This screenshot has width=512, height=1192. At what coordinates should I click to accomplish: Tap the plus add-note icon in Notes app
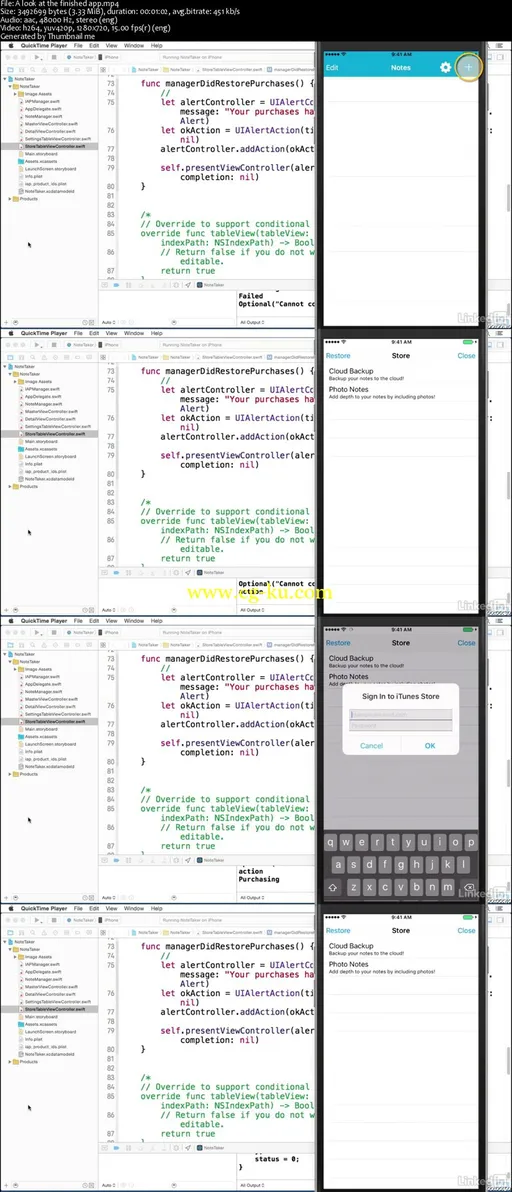[469, 68]
